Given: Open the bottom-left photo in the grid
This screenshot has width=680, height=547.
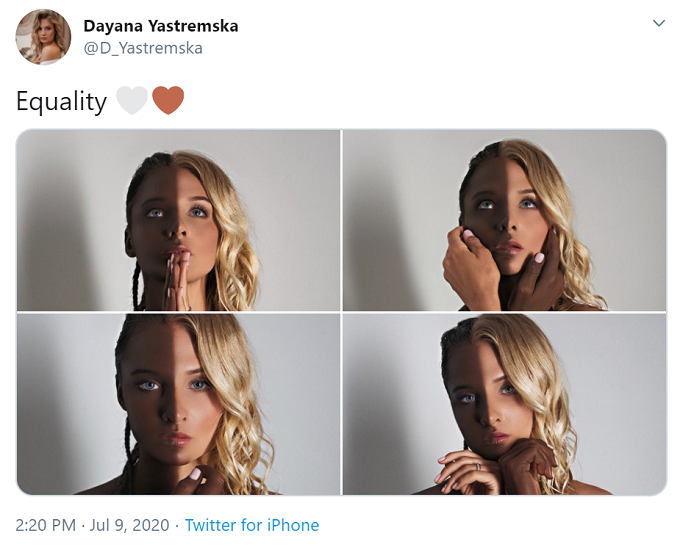Looking at the screenshot, I should (x=178, y=404).
